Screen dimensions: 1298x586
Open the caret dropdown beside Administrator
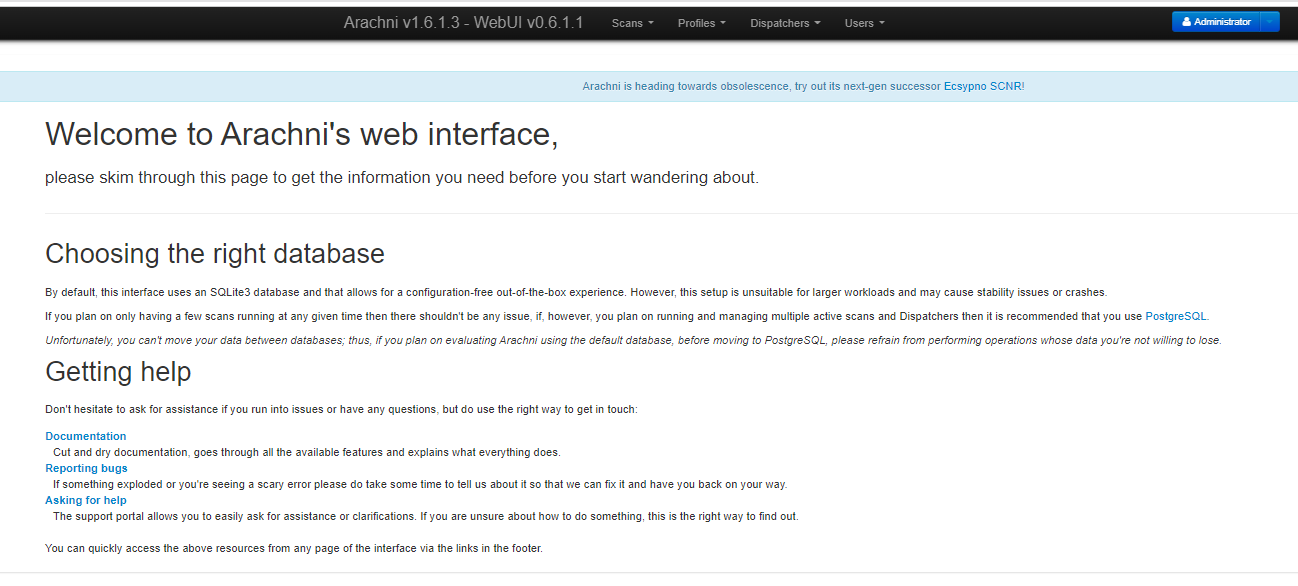pos(1270,22)
